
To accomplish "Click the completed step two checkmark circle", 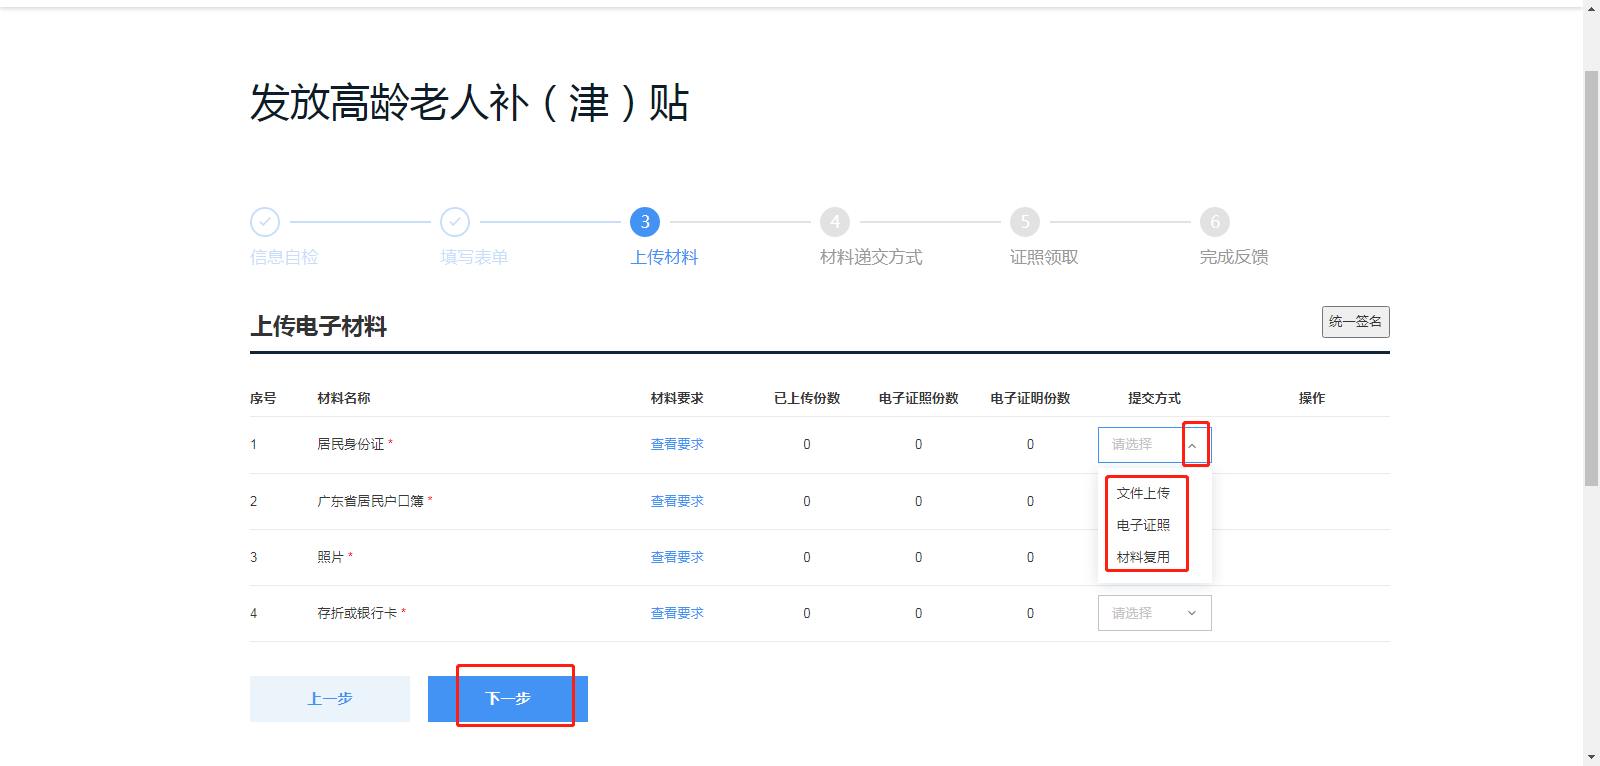I will pos(455,222).
